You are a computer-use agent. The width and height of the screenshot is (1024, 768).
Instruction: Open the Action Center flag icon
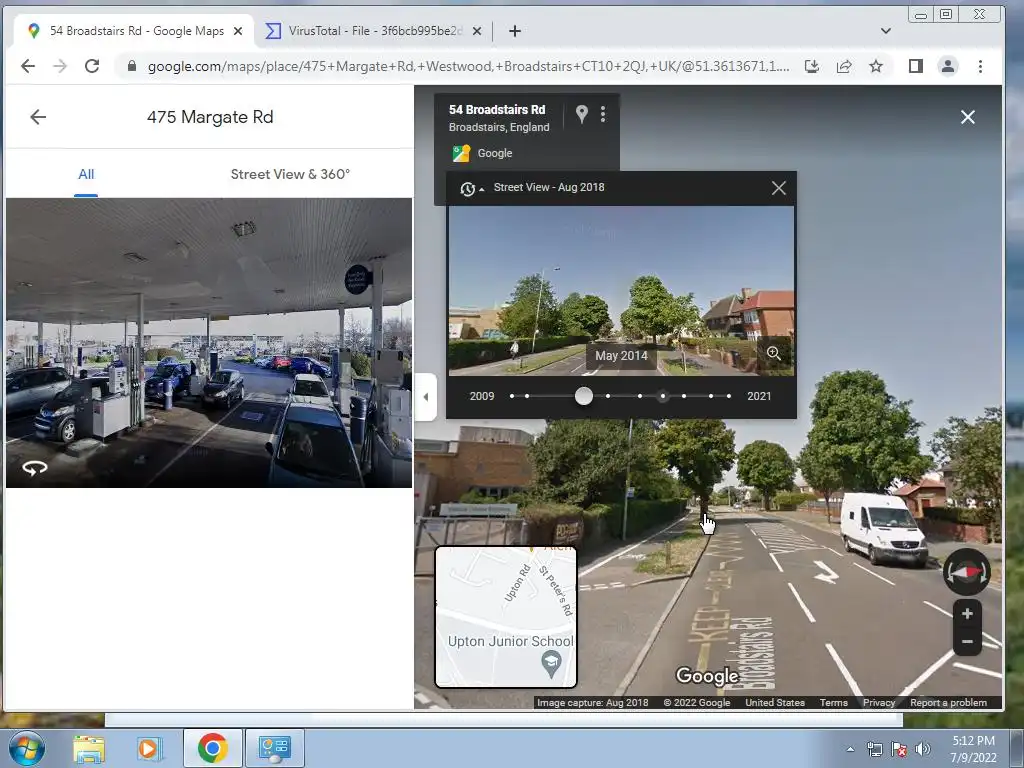(x=899, y=749)
